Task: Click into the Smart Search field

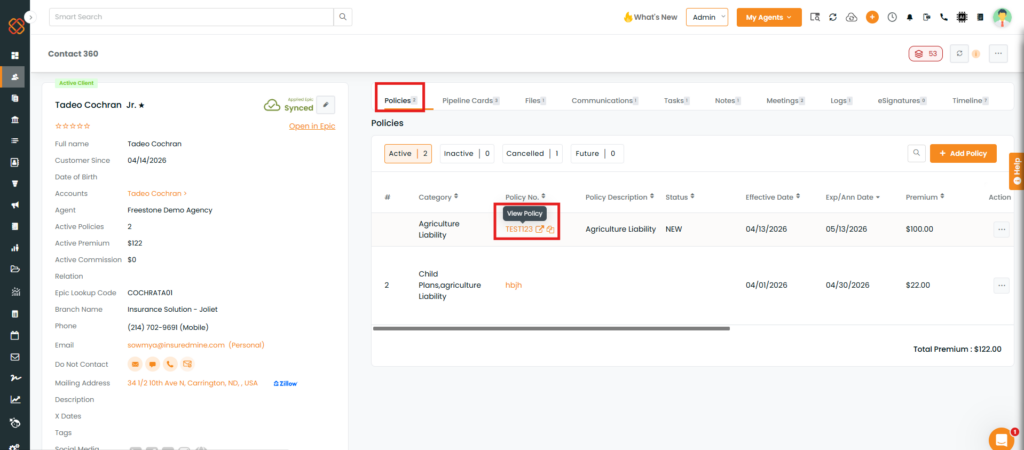Action: (x=190, y=17)
